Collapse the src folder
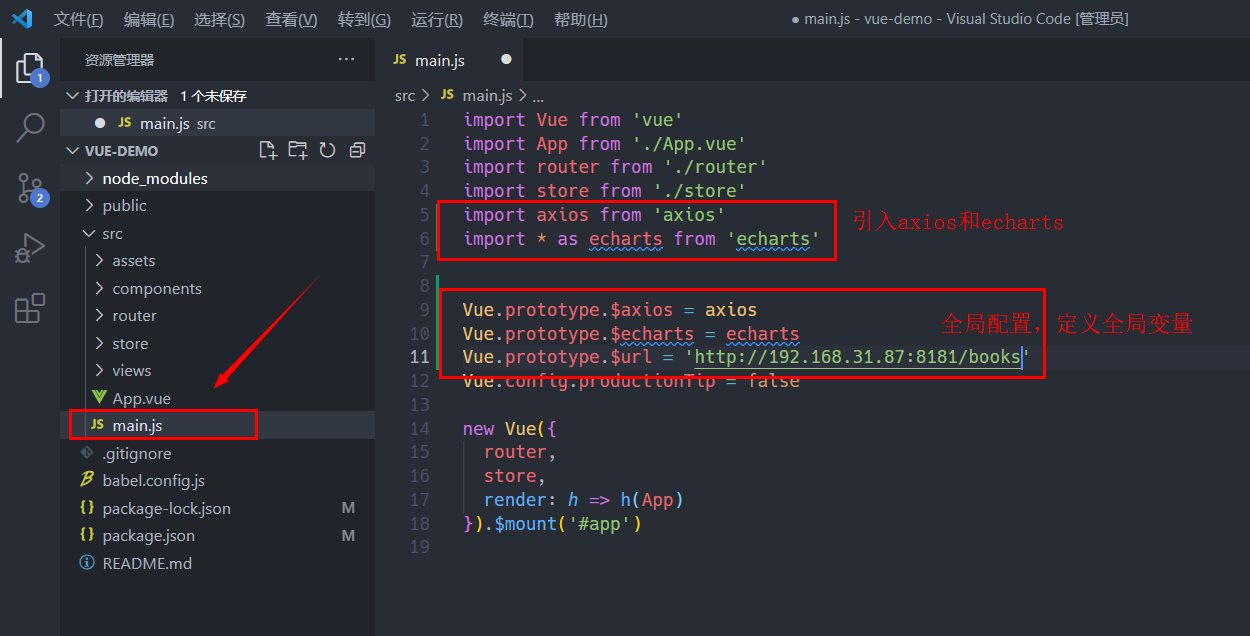This screenshot has width=1250, height=636. tap(218, 233)
